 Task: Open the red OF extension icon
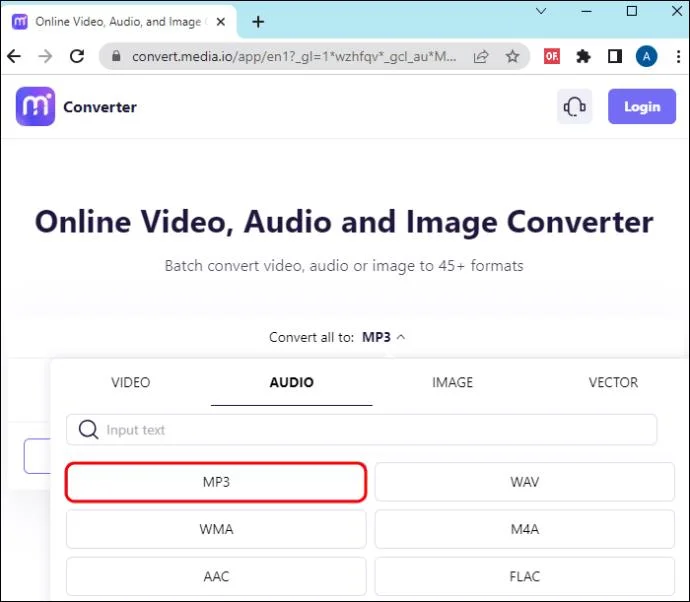click(552, 56)
